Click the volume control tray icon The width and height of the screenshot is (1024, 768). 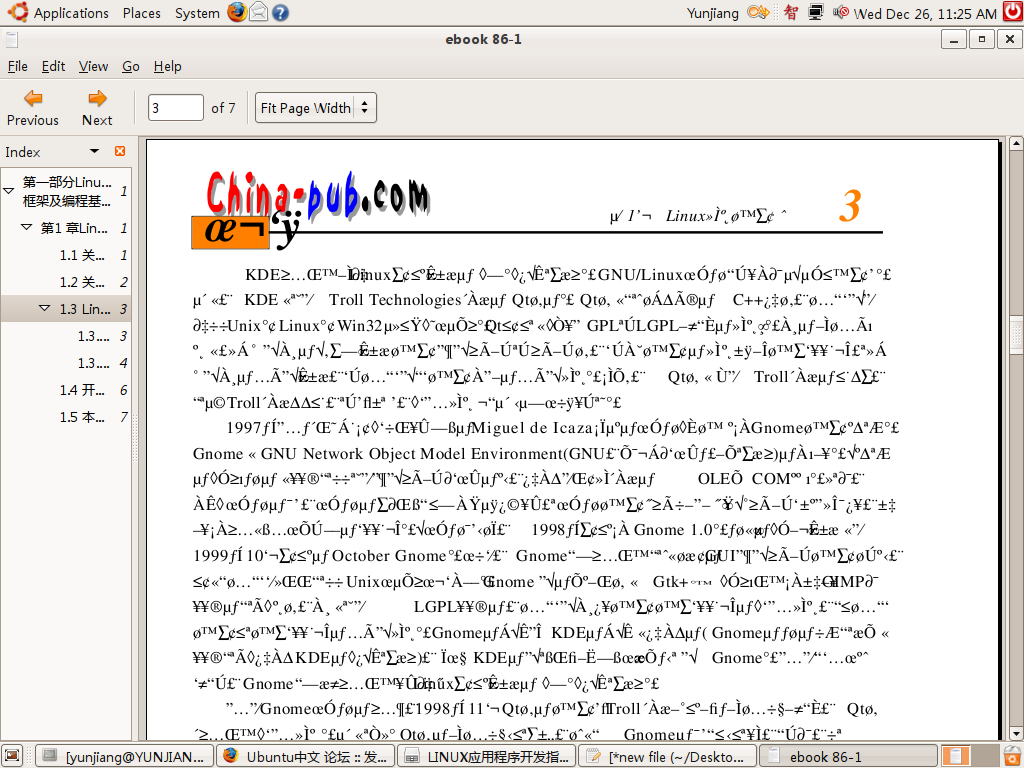pyautogui.click(x=841, y=12)
